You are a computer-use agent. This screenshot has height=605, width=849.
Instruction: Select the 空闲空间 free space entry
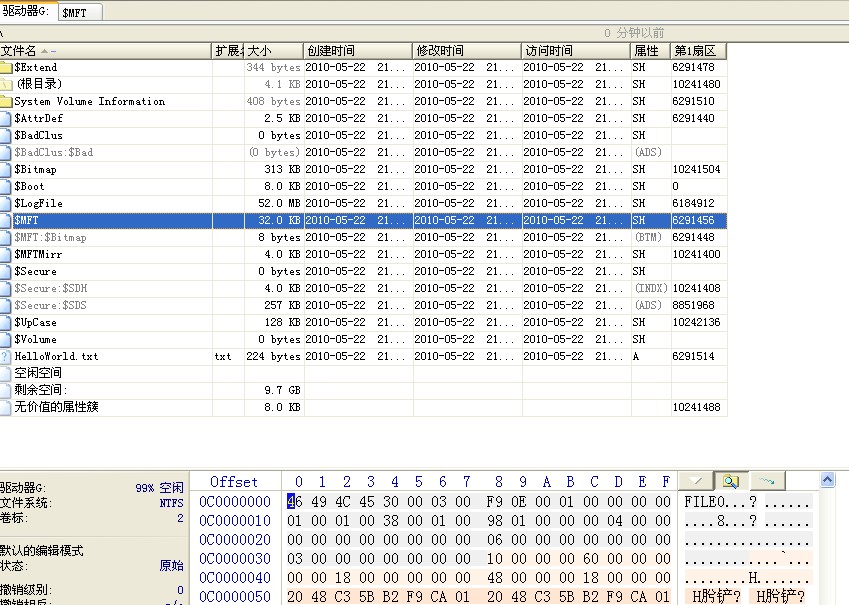tap(38, 373)
